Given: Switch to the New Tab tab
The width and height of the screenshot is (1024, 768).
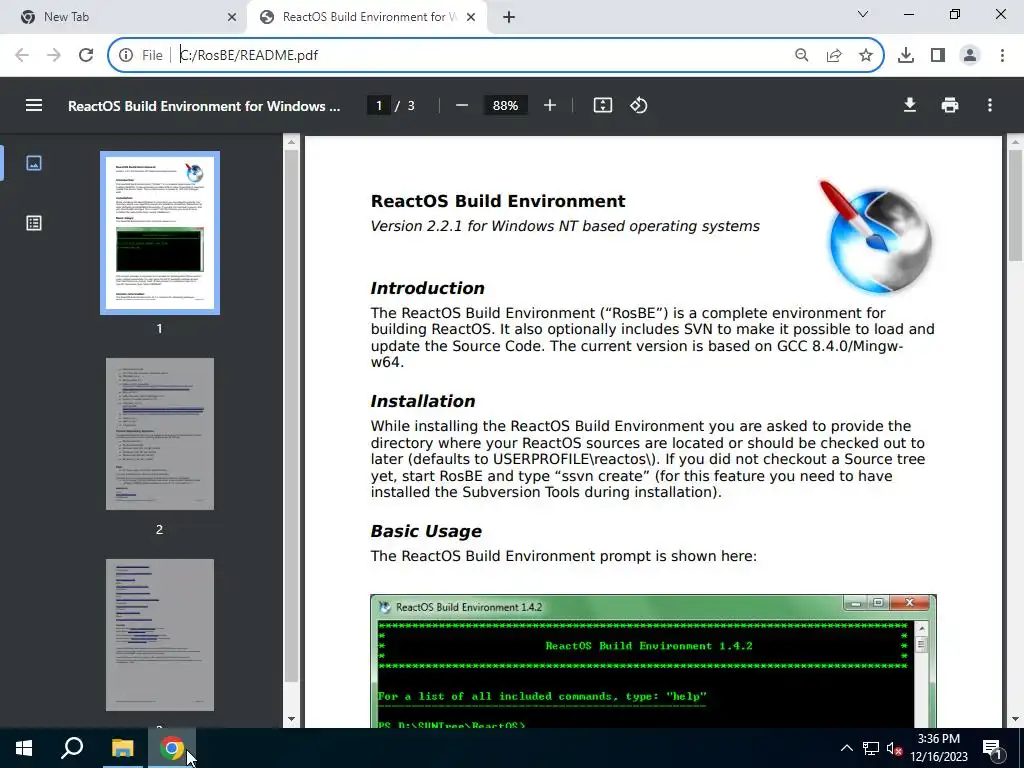Looking at the screenshot, I should [x=124, y=17].
